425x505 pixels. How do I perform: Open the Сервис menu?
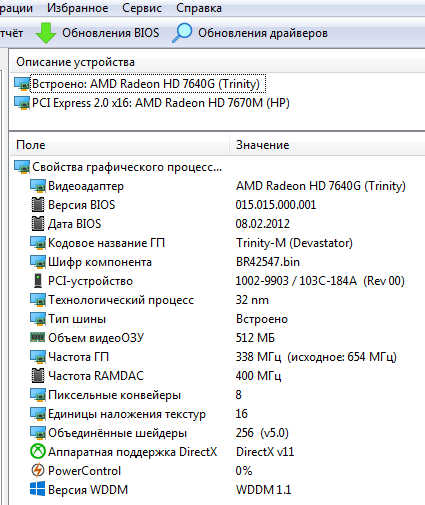tap(142, 8)
